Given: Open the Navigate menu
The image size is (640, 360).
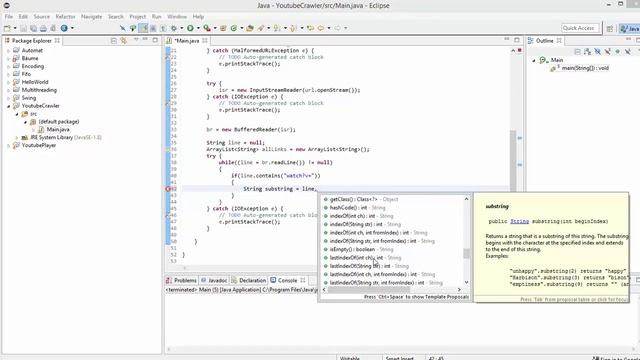Looking at the screenshot, I should pos(91,17).
